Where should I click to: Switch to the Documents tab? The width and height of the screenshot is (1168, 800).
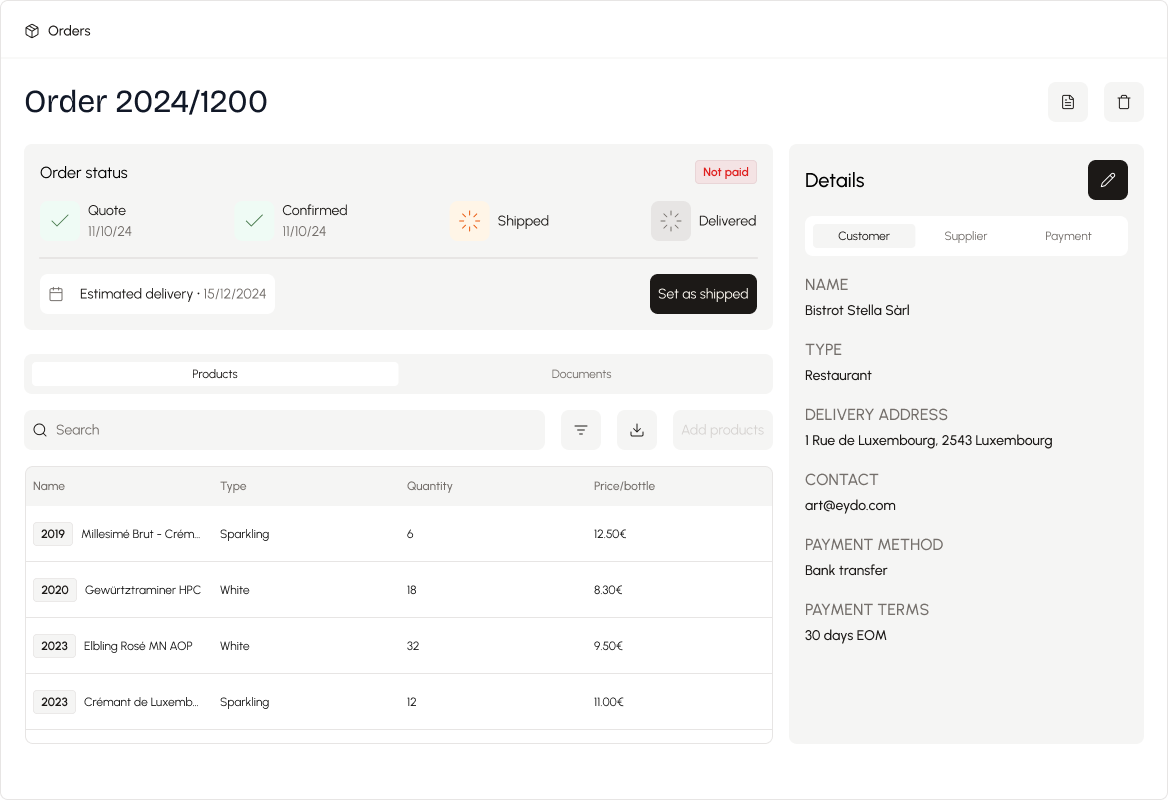click(x=581, y=374)
